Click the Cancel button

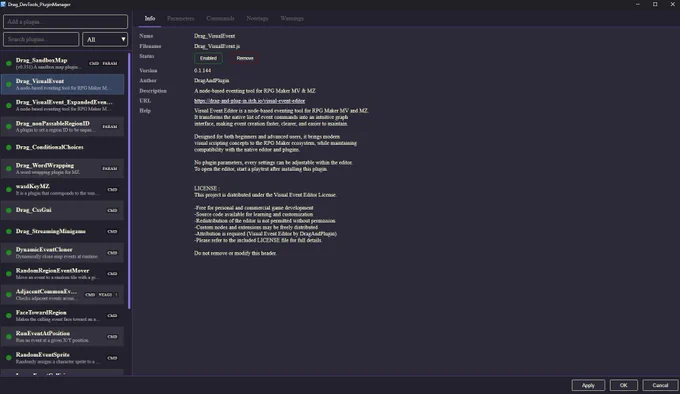click(x=660, y=385)
